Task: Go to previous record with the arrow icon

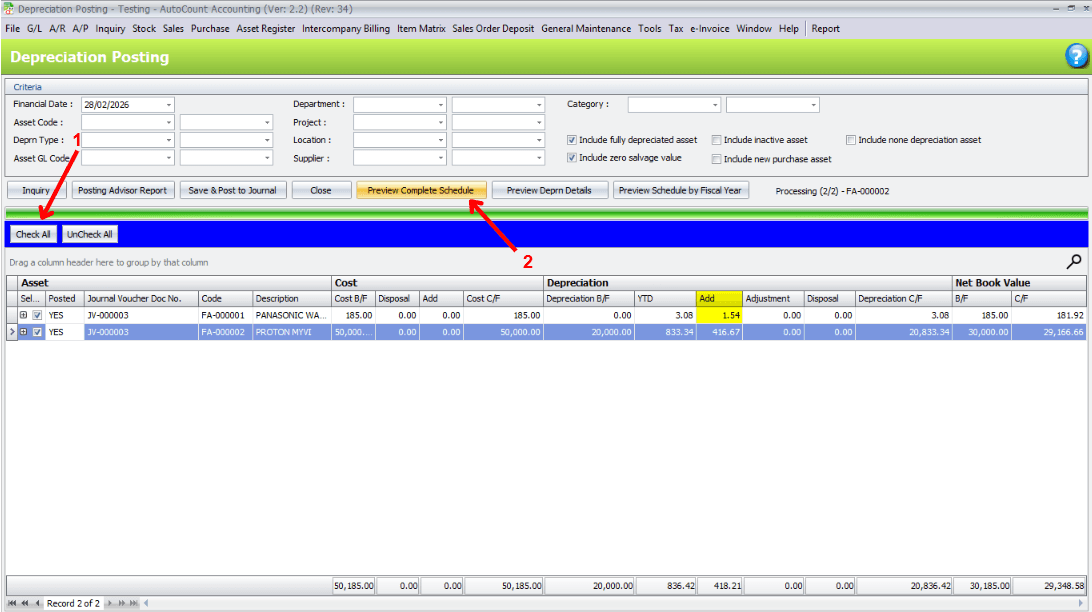Action: tap(37, 603)
